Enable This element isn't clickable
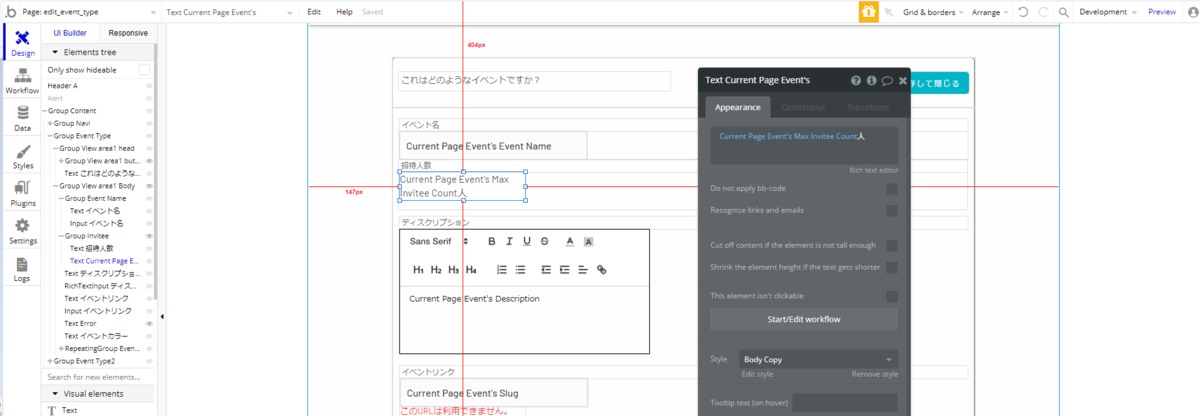 point(891,296)
